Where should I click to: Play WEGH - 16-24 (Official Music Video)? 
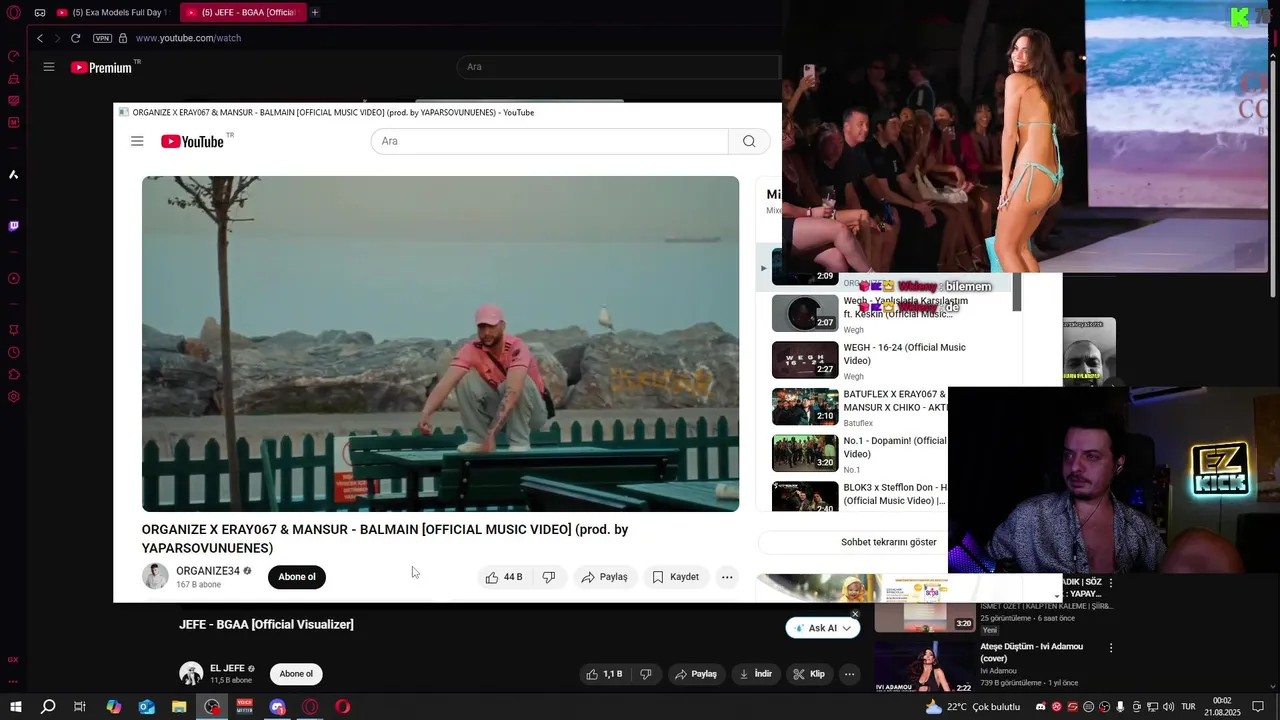904,354
